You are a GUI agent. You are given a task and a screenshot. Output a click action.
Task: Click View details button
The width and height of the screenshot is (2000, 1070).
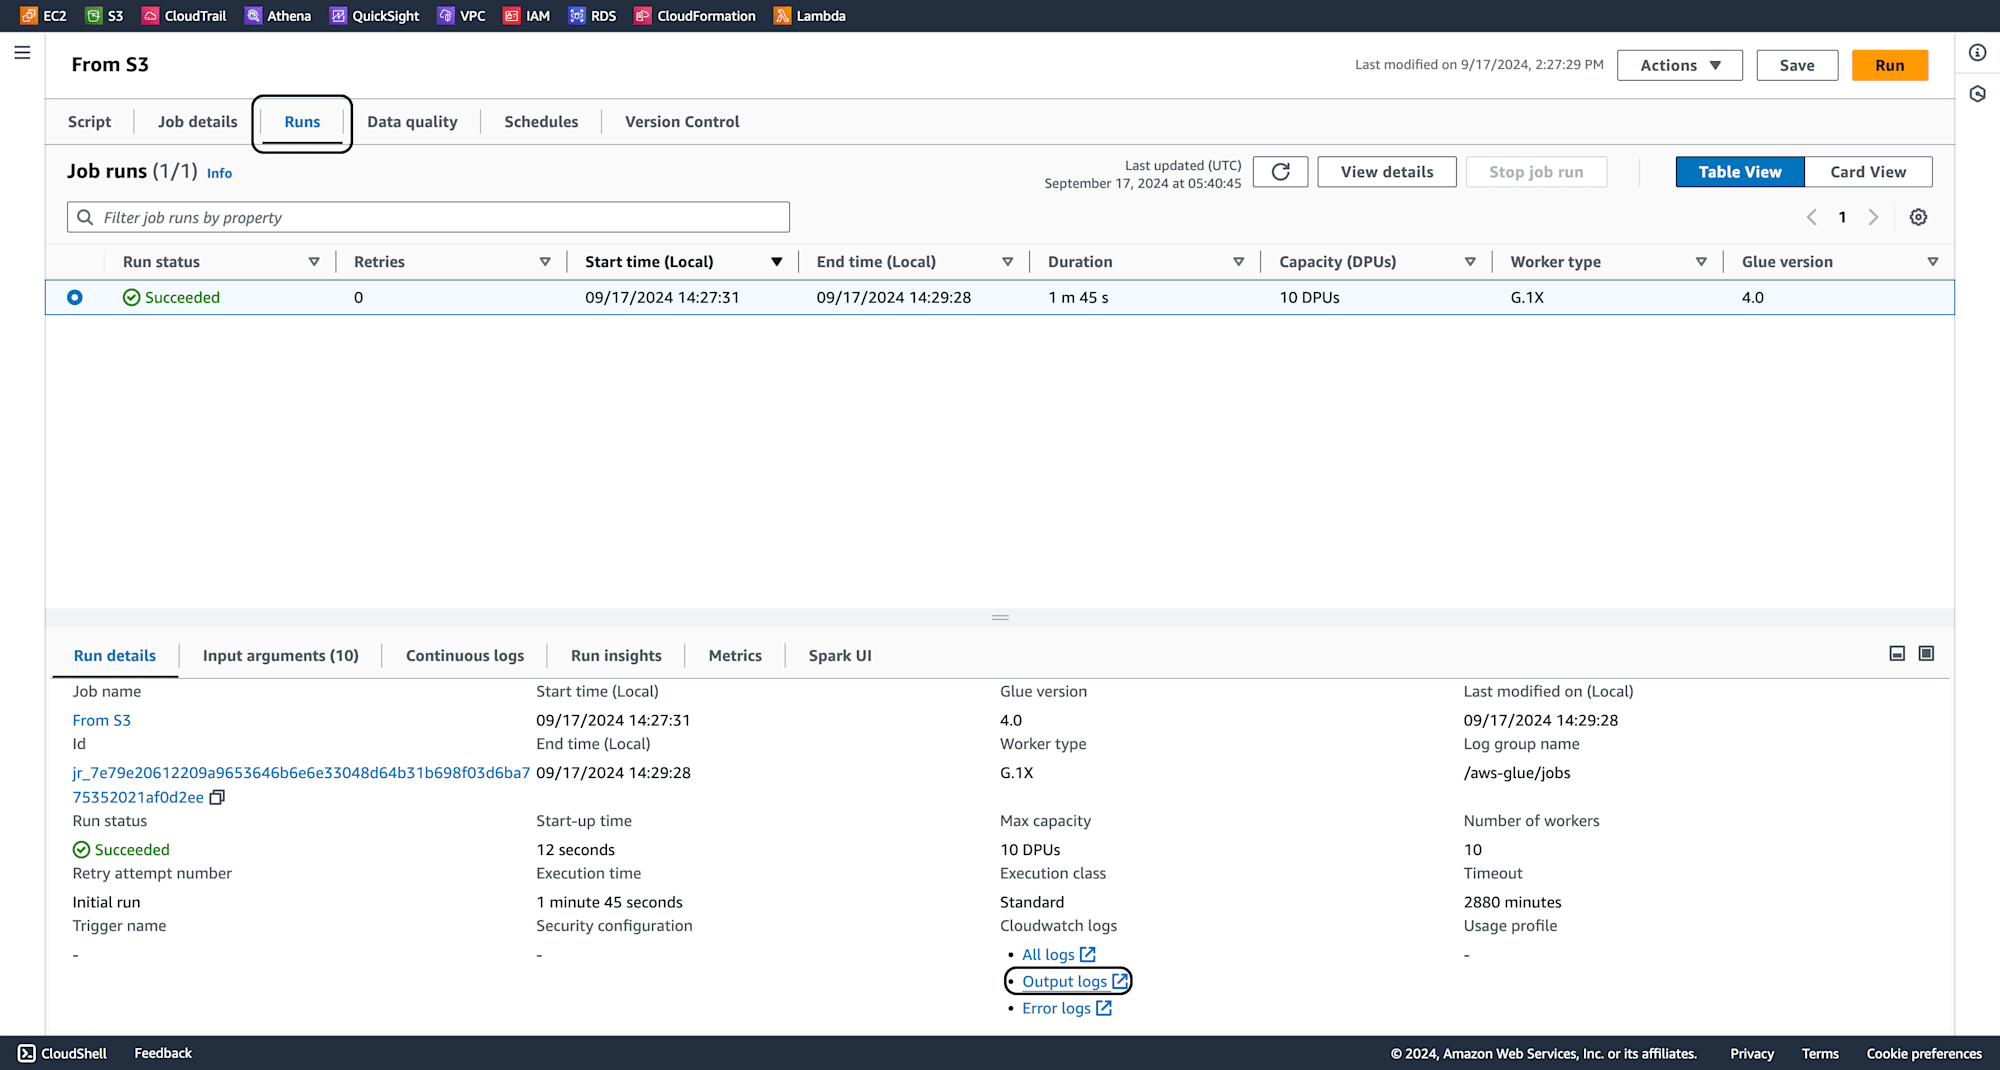click(1386, 172)
